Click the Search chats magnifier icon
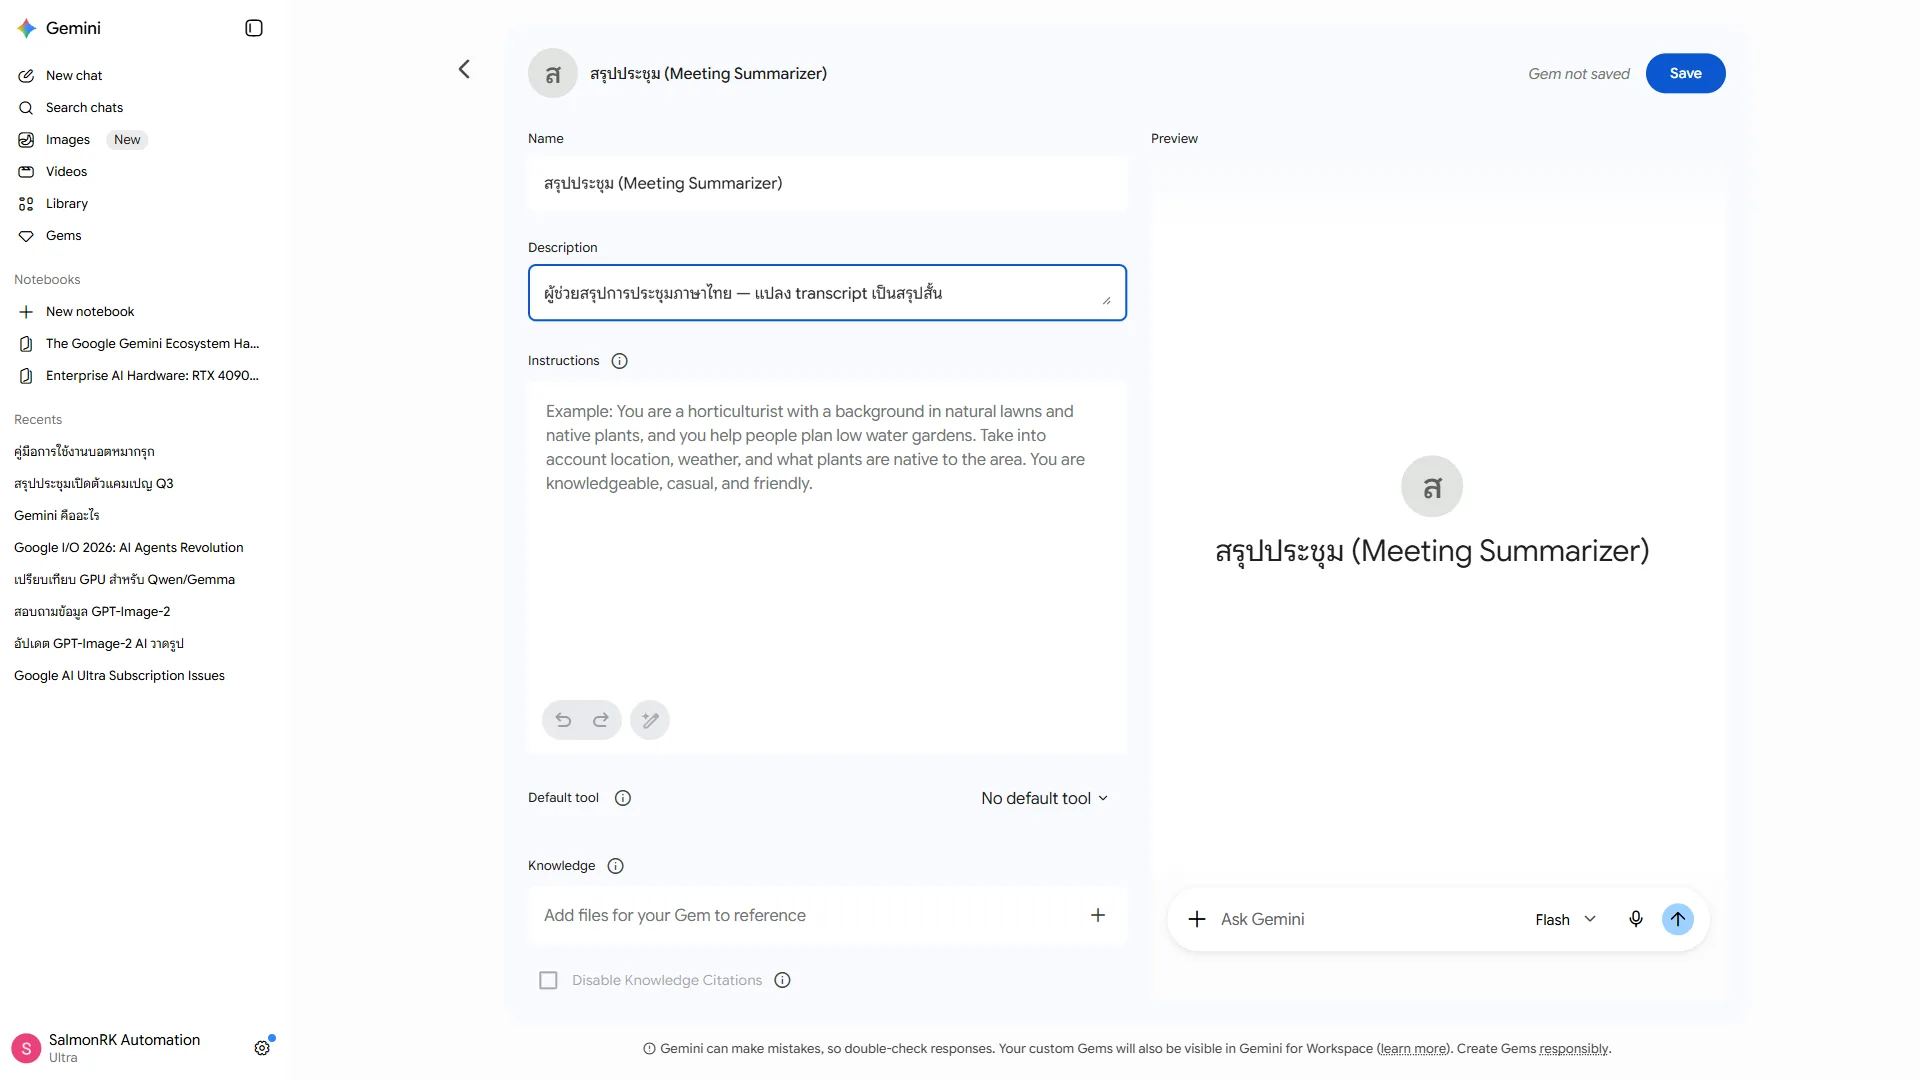 point(26,108)
